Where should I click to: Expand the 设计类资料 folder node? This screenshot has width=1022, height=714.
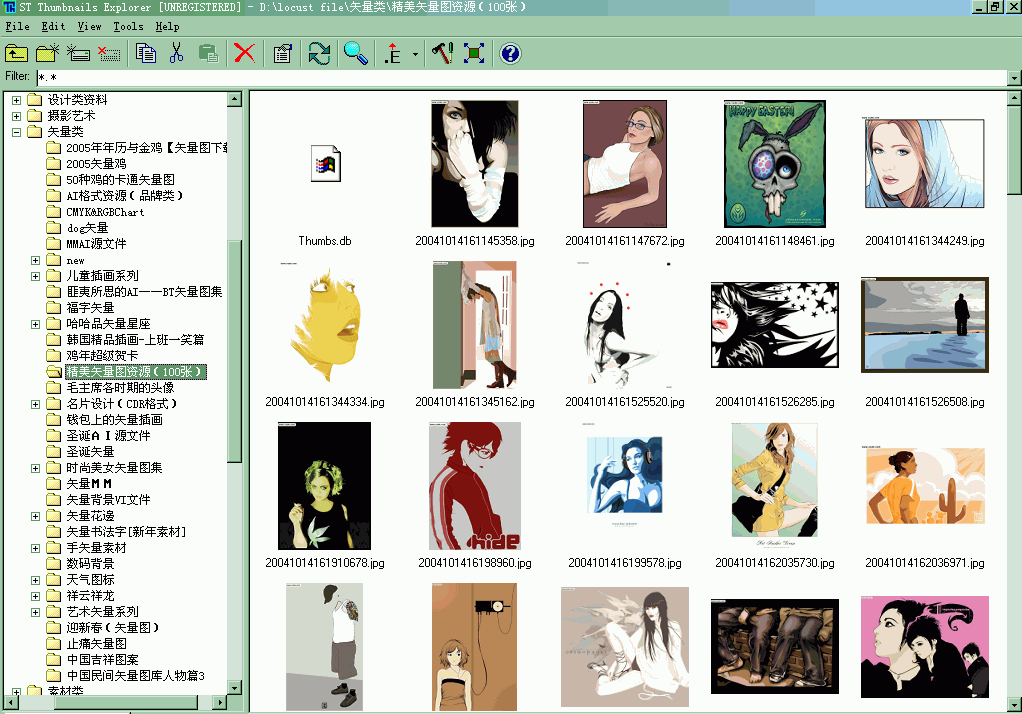point(17,100)
